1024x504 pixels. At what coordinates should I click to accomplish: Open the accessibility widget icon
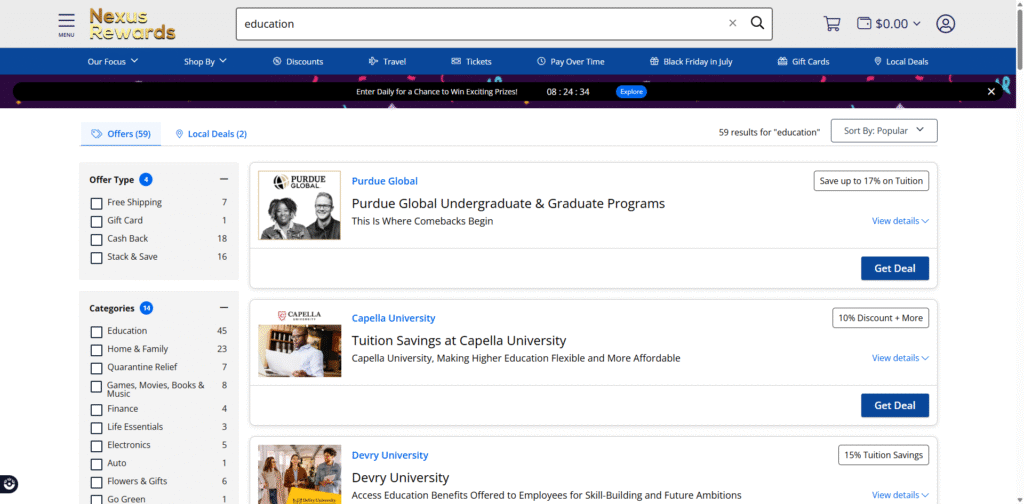point(9,484)
